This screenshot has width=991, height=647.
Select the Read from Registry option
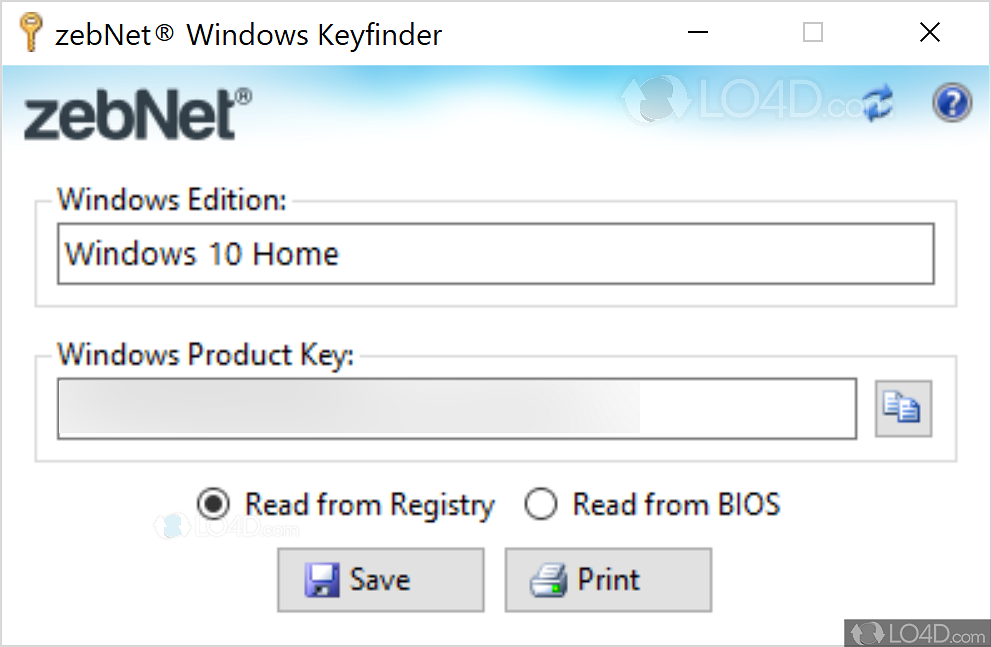[213, 505]
